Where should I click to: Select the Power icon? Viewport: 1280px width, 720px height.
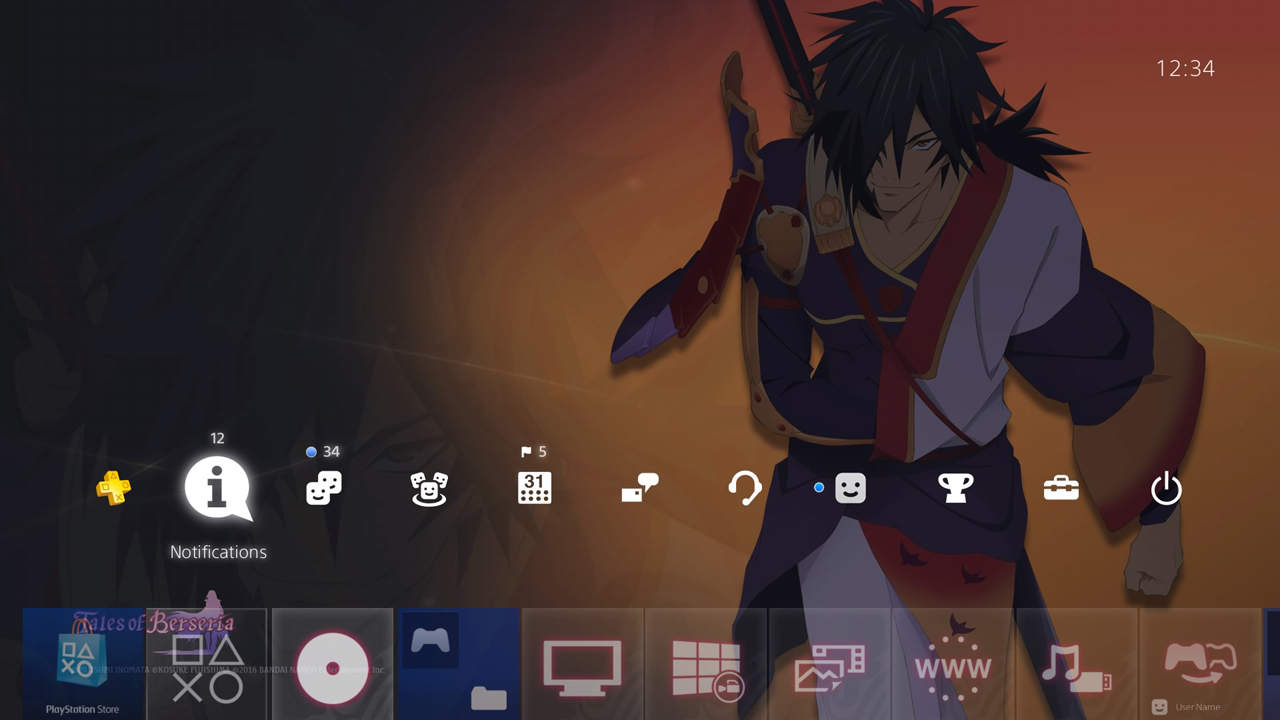(x=1167, y=488)
